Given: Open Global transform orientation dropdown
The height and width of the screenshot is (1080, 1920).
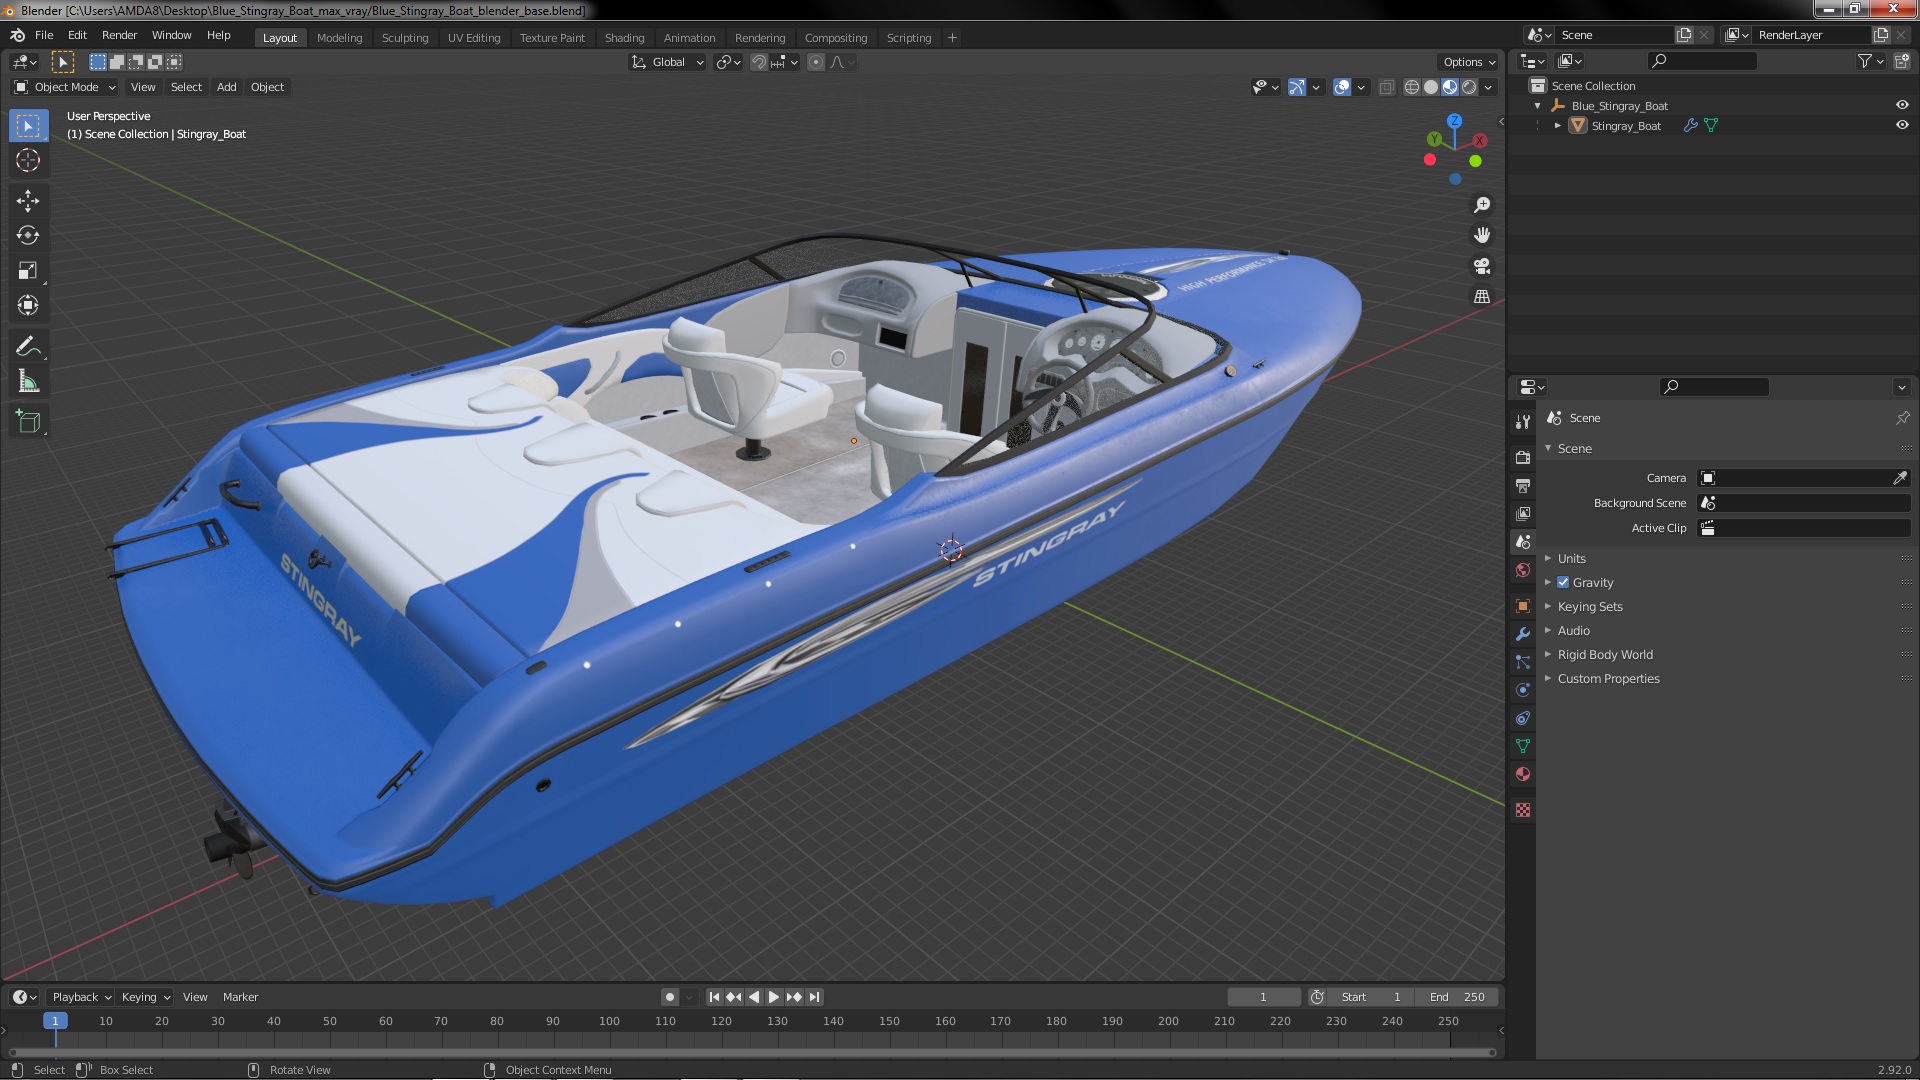Looking at the screenshot, I should [667, 62].
